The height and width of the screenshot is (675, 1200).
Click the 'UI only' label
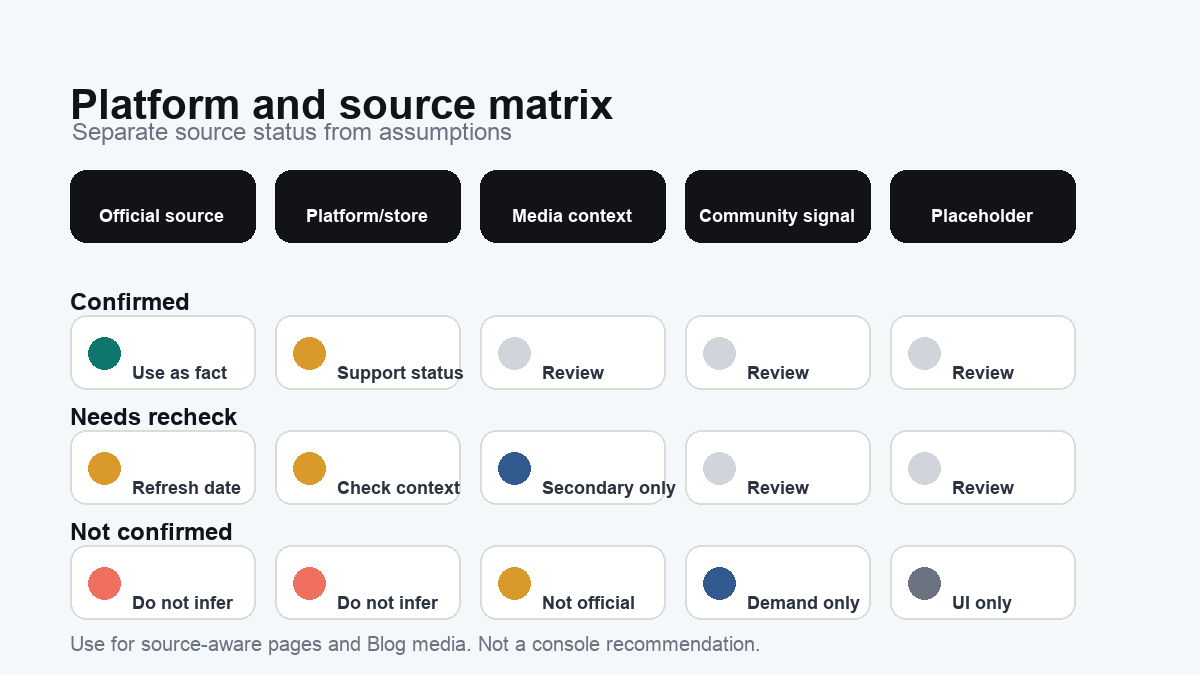982,603
